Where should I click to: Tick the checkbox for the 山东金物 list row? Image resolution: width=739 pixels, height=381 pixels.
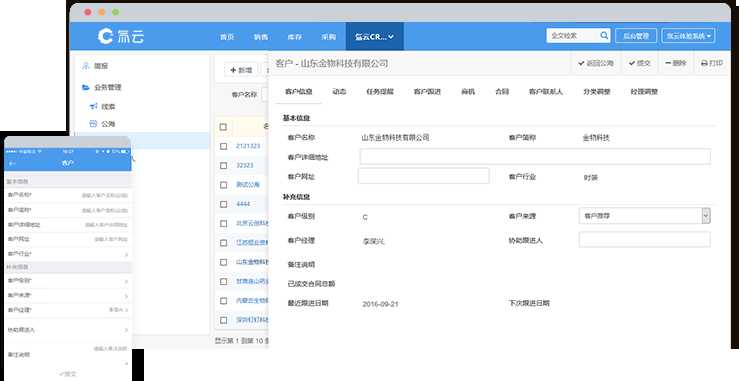pyautogui.click(x=223, y=262)
